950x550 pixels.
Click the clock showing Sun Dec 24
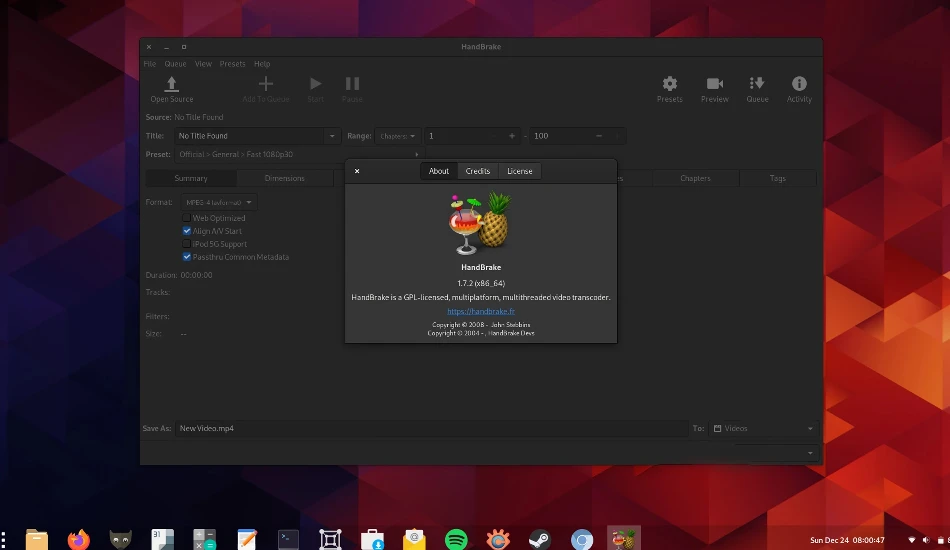(x=847, y=540)
